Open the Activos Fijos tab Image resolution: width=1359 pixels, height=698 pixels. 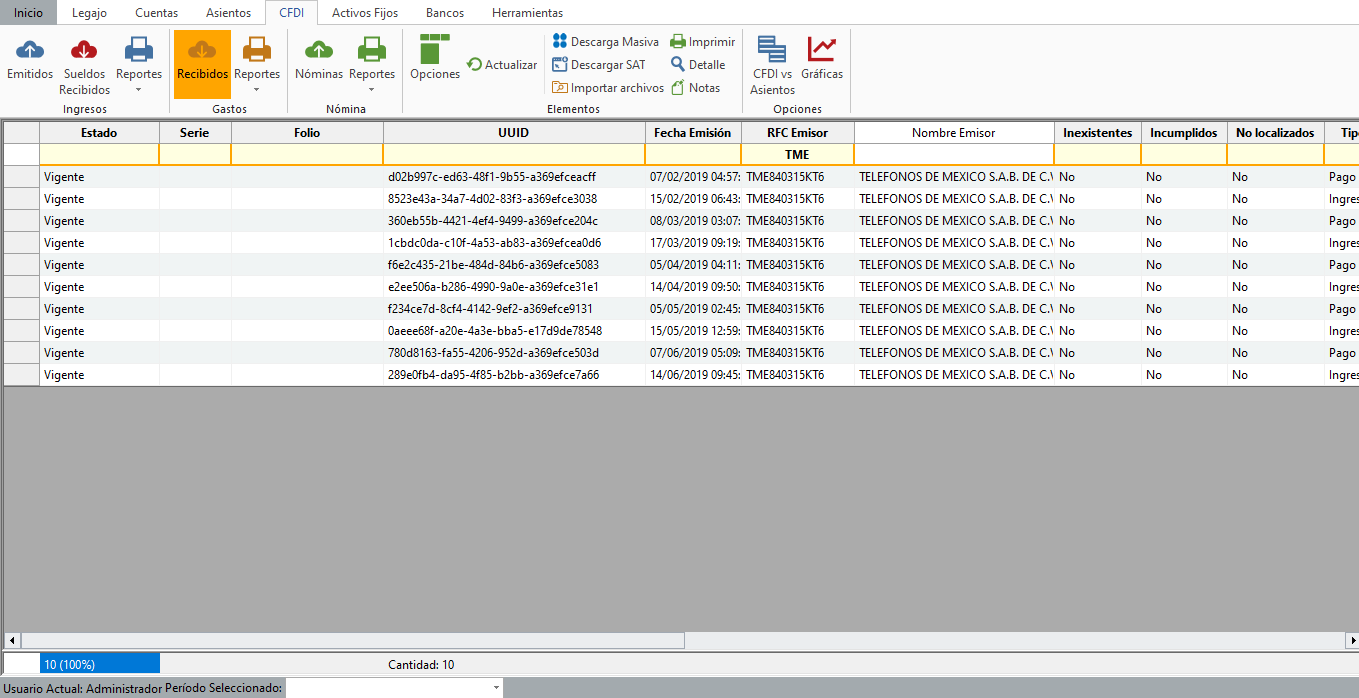tap(365, 13)
